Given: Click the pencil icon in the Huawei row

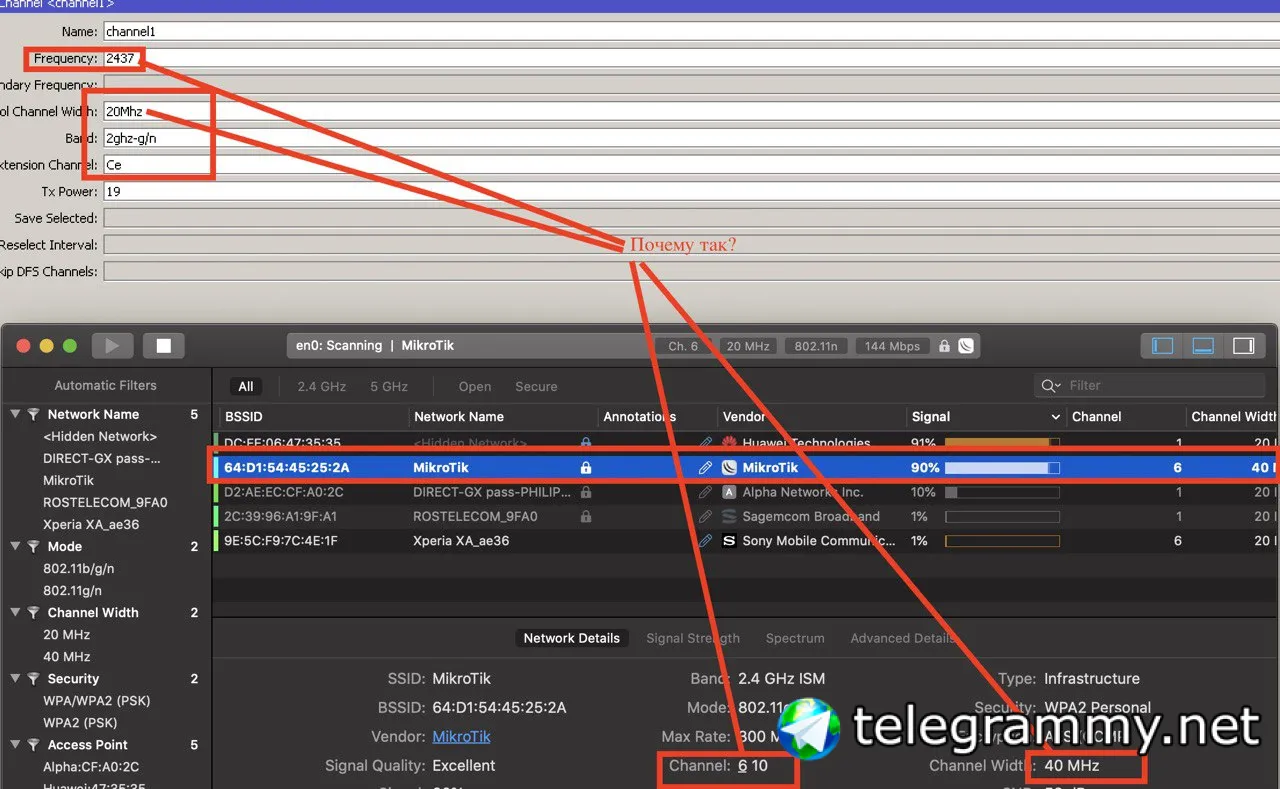Looking at the screenshot, I should 705,443.
